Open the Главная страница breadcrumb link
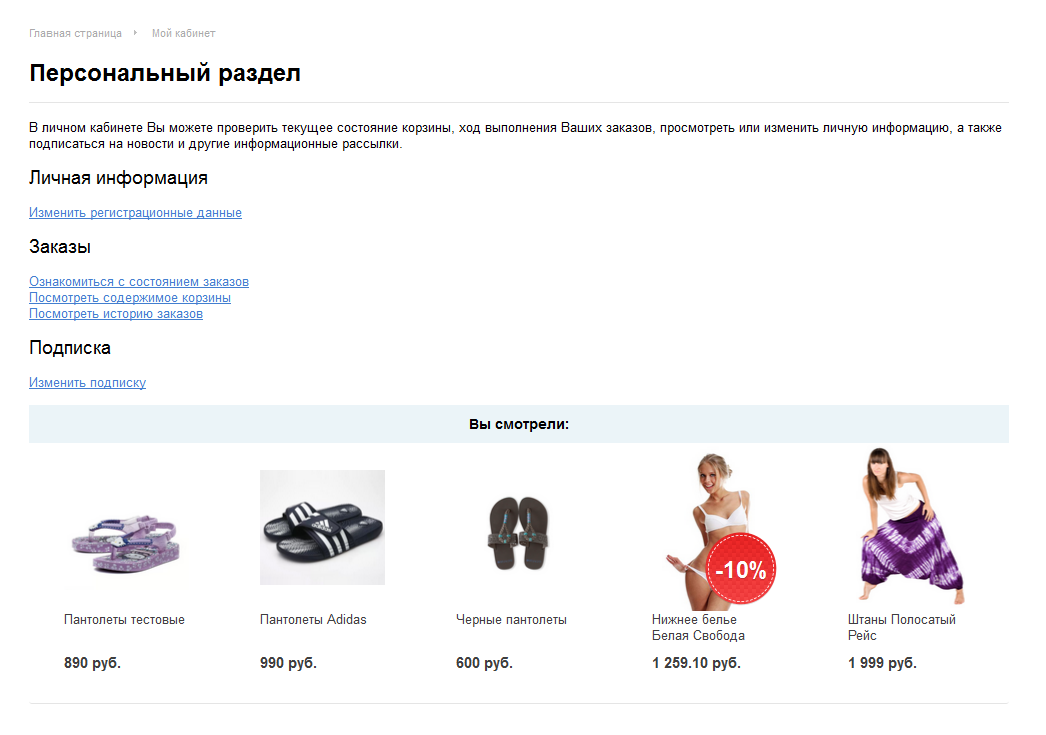This screenshot has height=735, width=1046. (x=75, y=33)
